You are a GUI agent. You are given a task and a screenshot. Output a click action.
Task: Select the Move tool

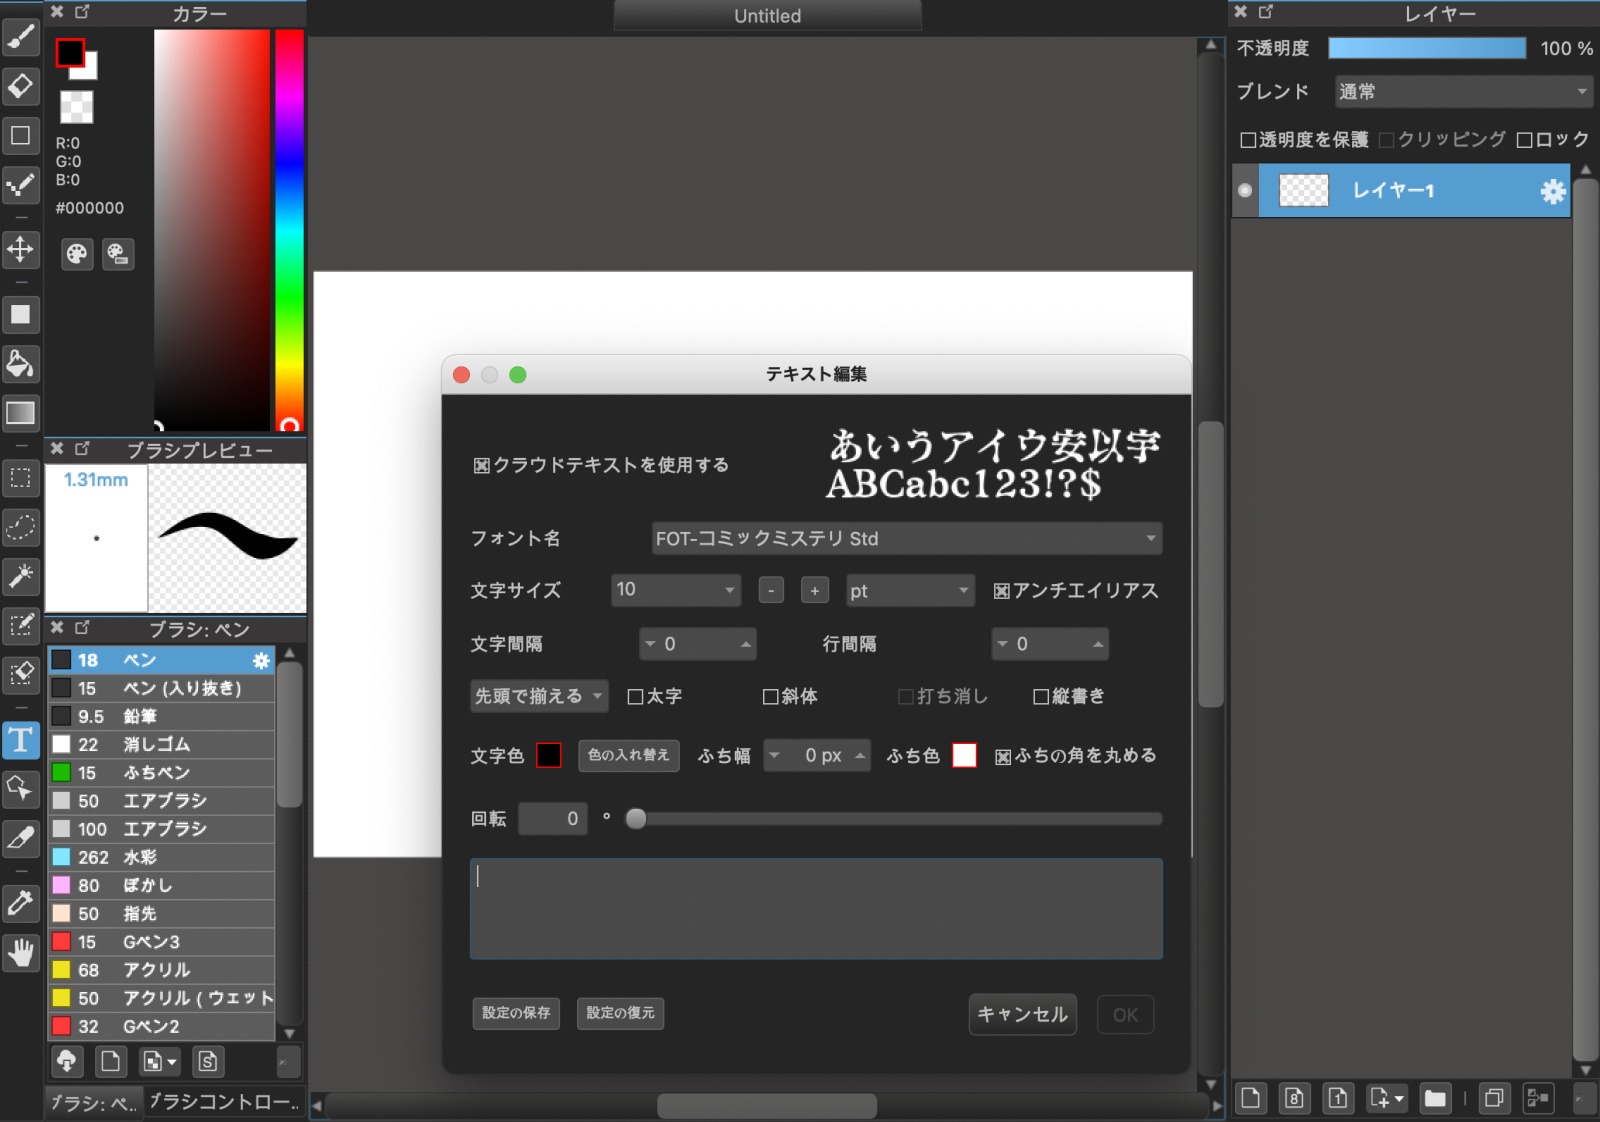coord(21,249)
